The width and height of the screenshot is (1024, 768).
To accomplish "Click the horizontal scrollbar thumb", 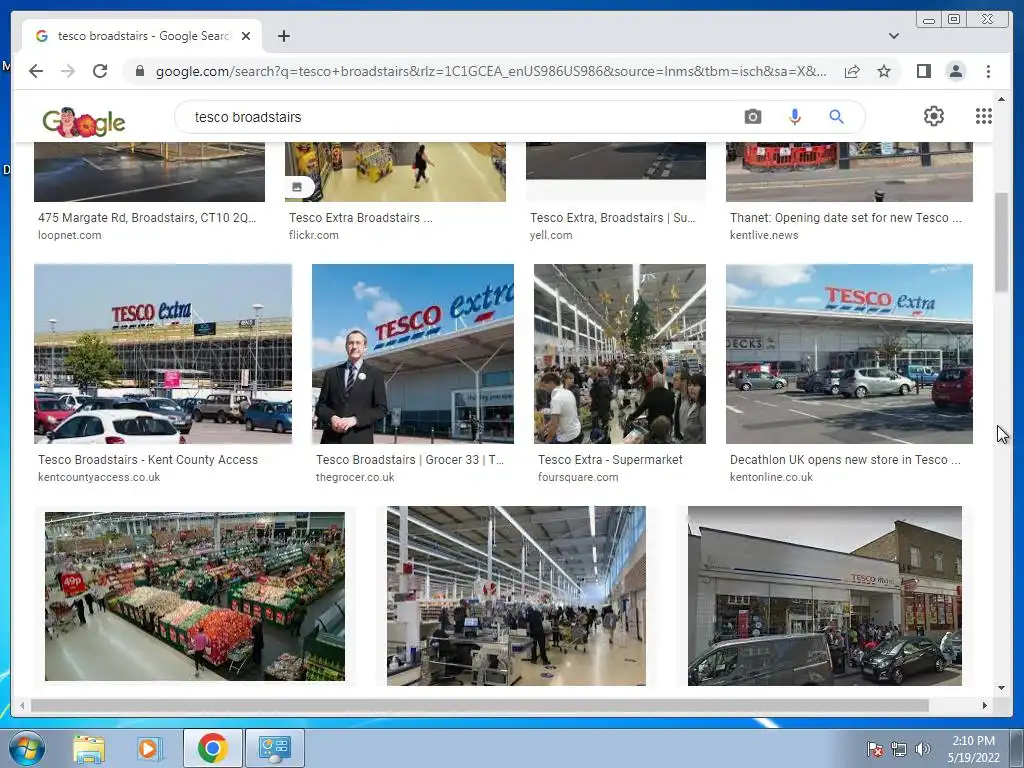I will 479,705.
